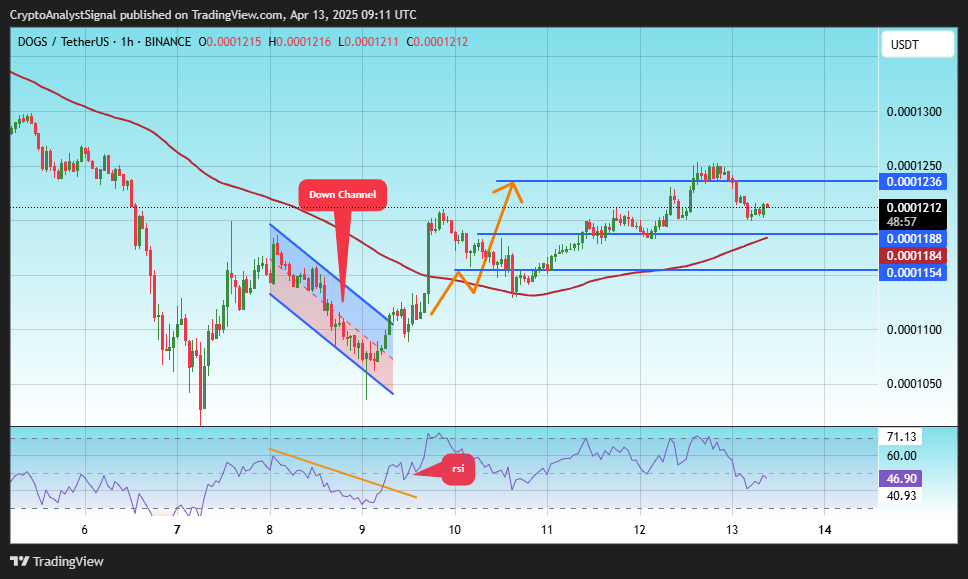
Task: Click the RSI value label 46.90
Action: pyautogui.click(x=901, y=478)
